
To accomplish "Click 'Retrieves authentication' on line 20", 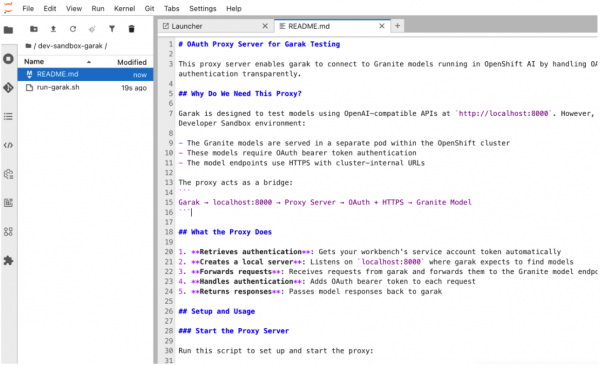I will [x=251, y=252].
